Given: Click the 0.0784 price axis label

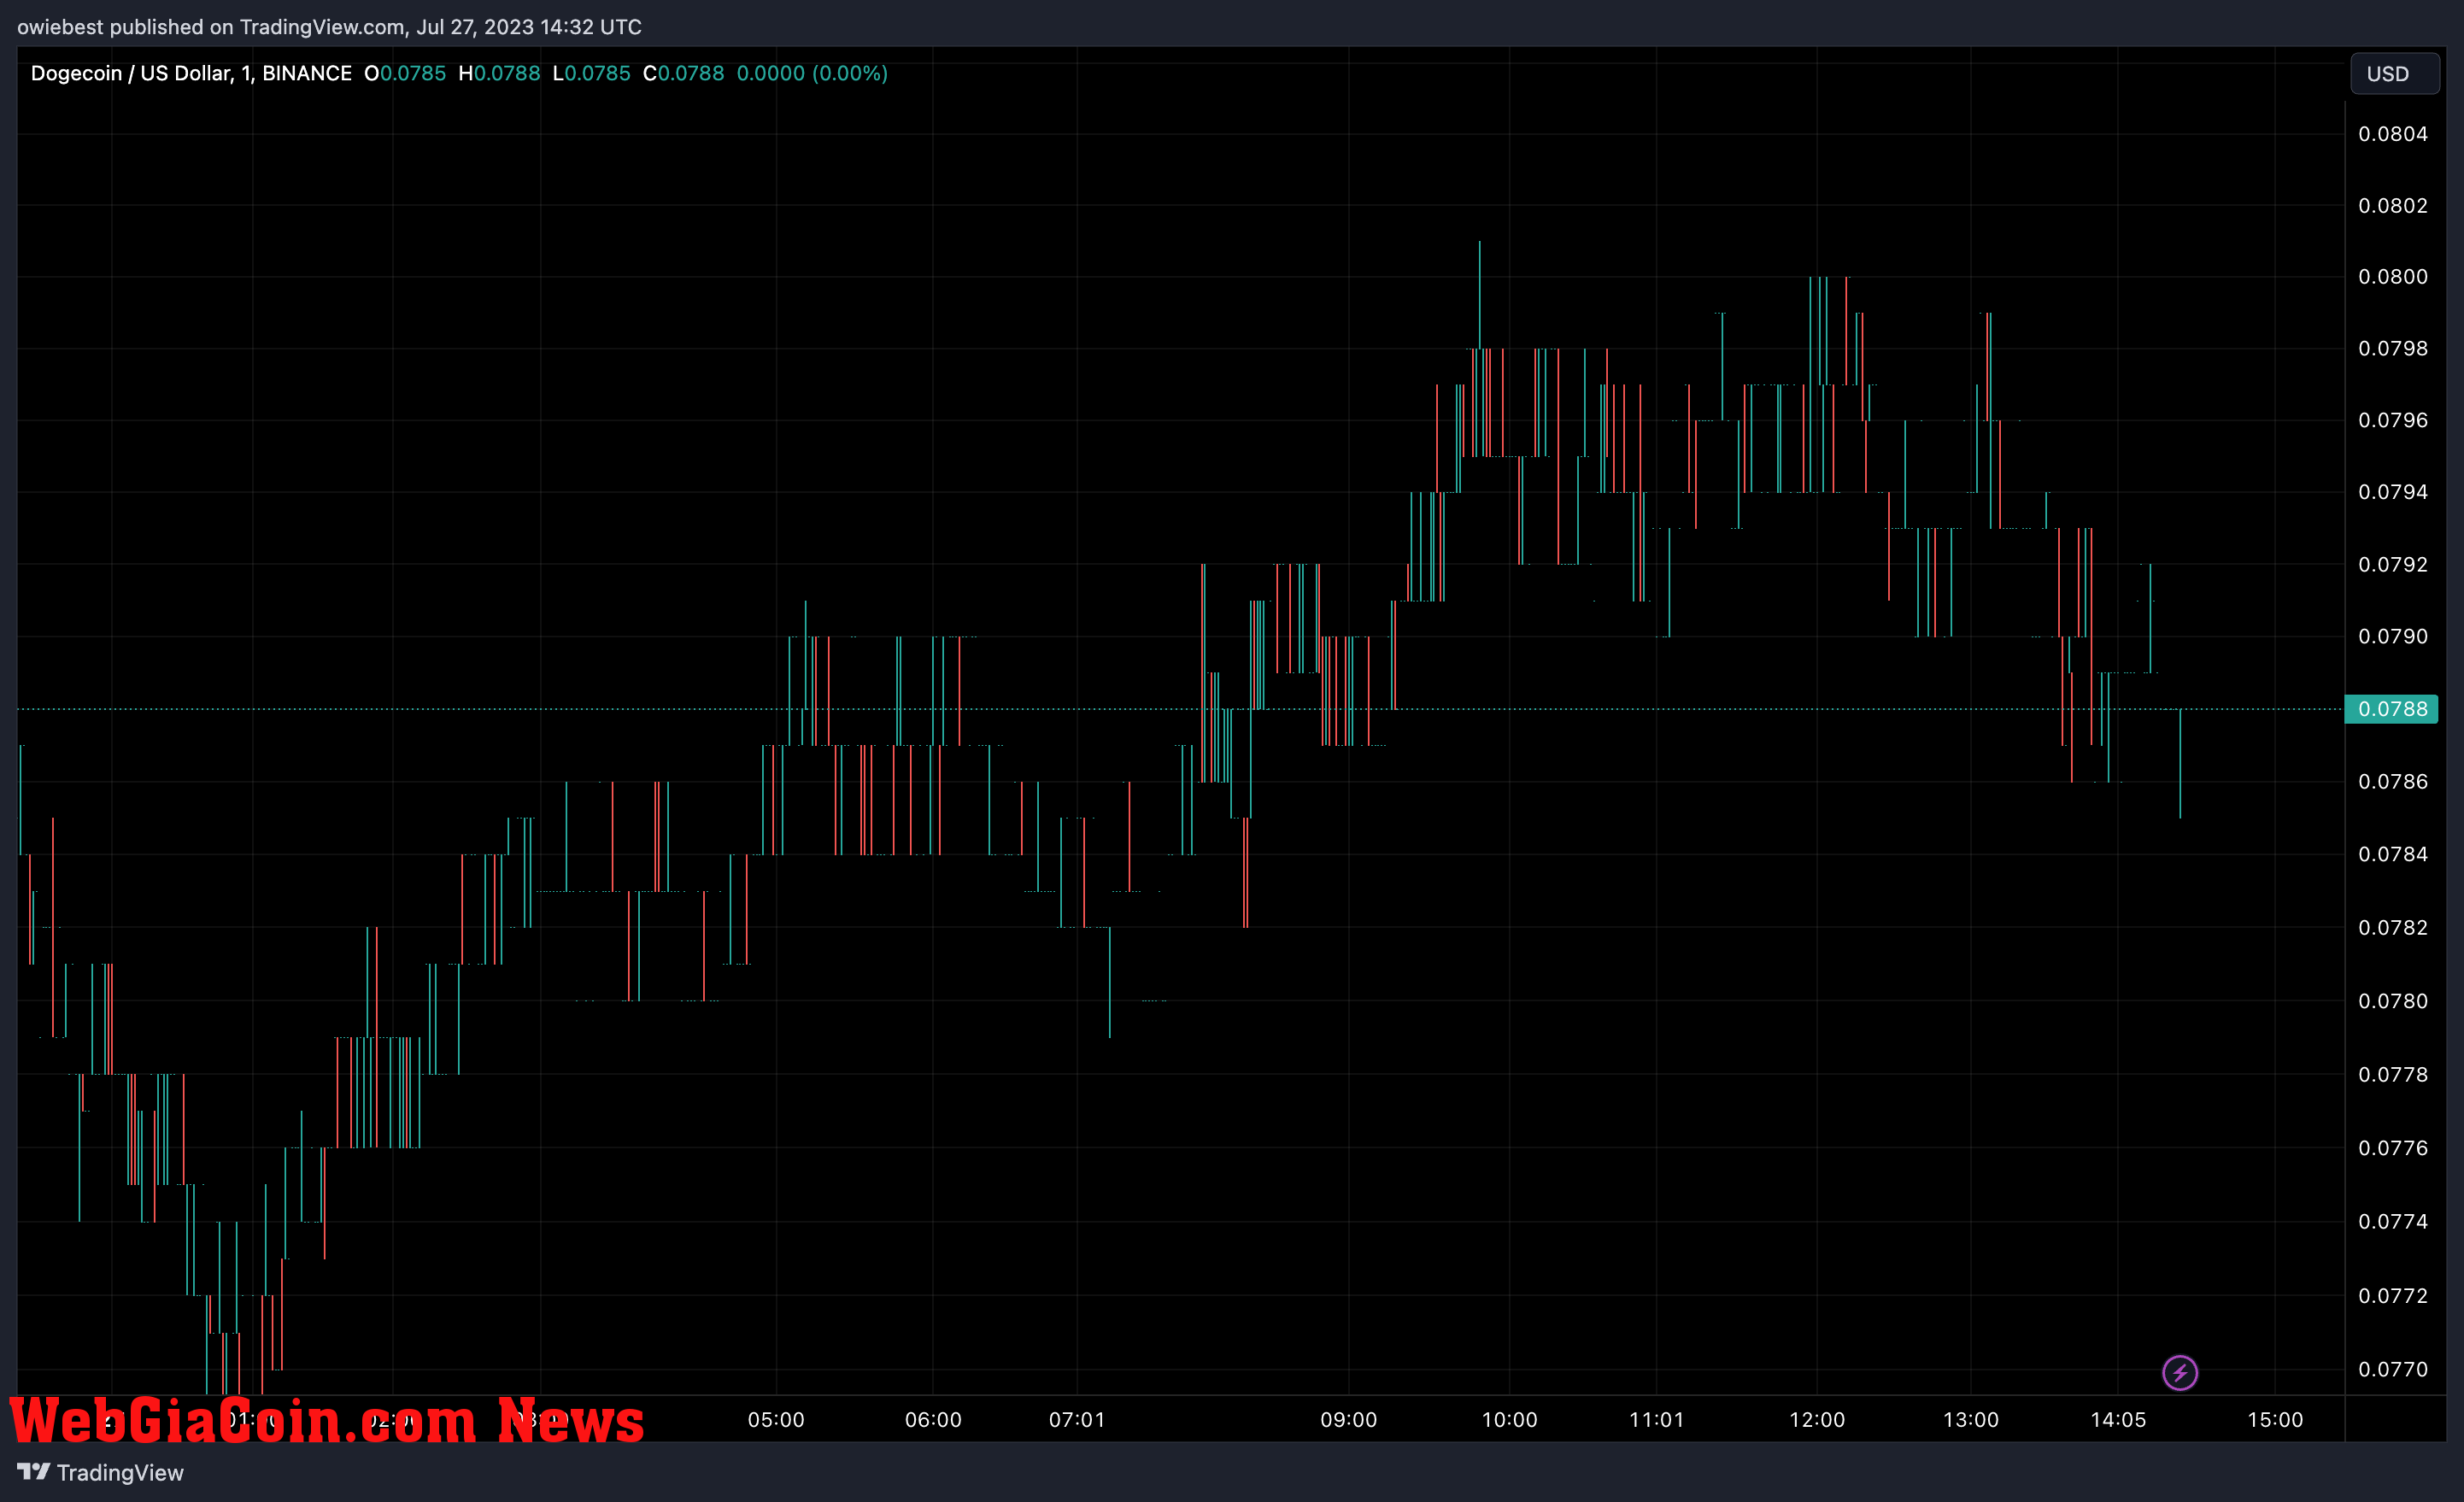Looking at the screenshot, I should (x=2392, y=854).
